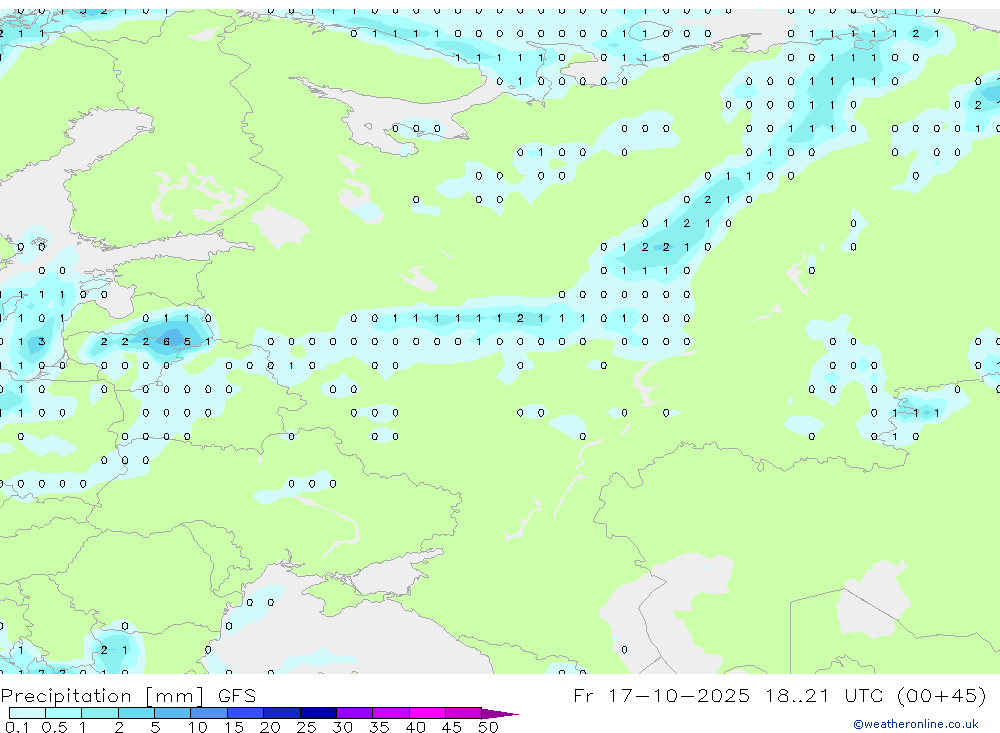This screenshot has height=733, width=1000.
Task: Click the '0.1' legend label
Action: [17, 727]
